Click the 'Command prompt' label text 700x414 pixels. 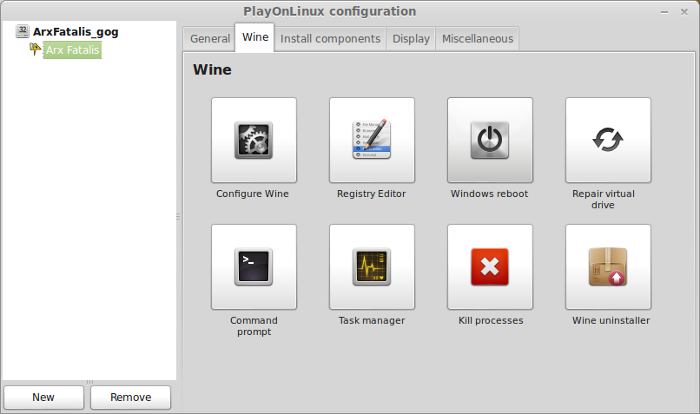tap(254, 326)
